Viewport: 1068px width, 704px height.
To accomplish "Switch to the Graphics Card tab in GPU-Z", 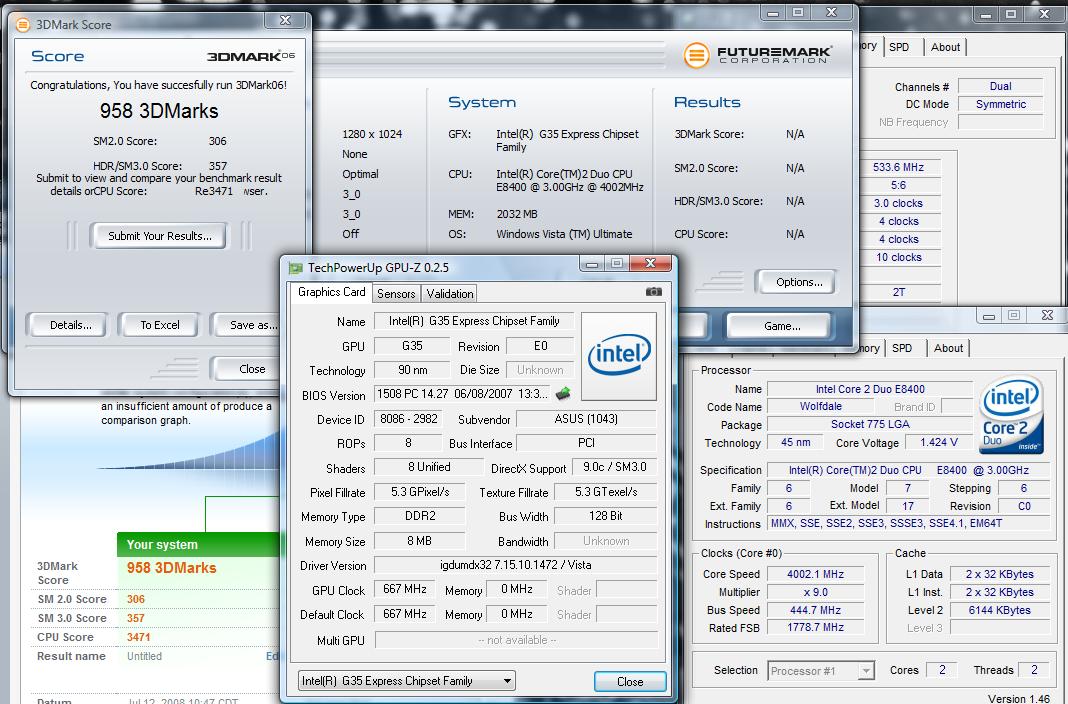I will (331, 292).
